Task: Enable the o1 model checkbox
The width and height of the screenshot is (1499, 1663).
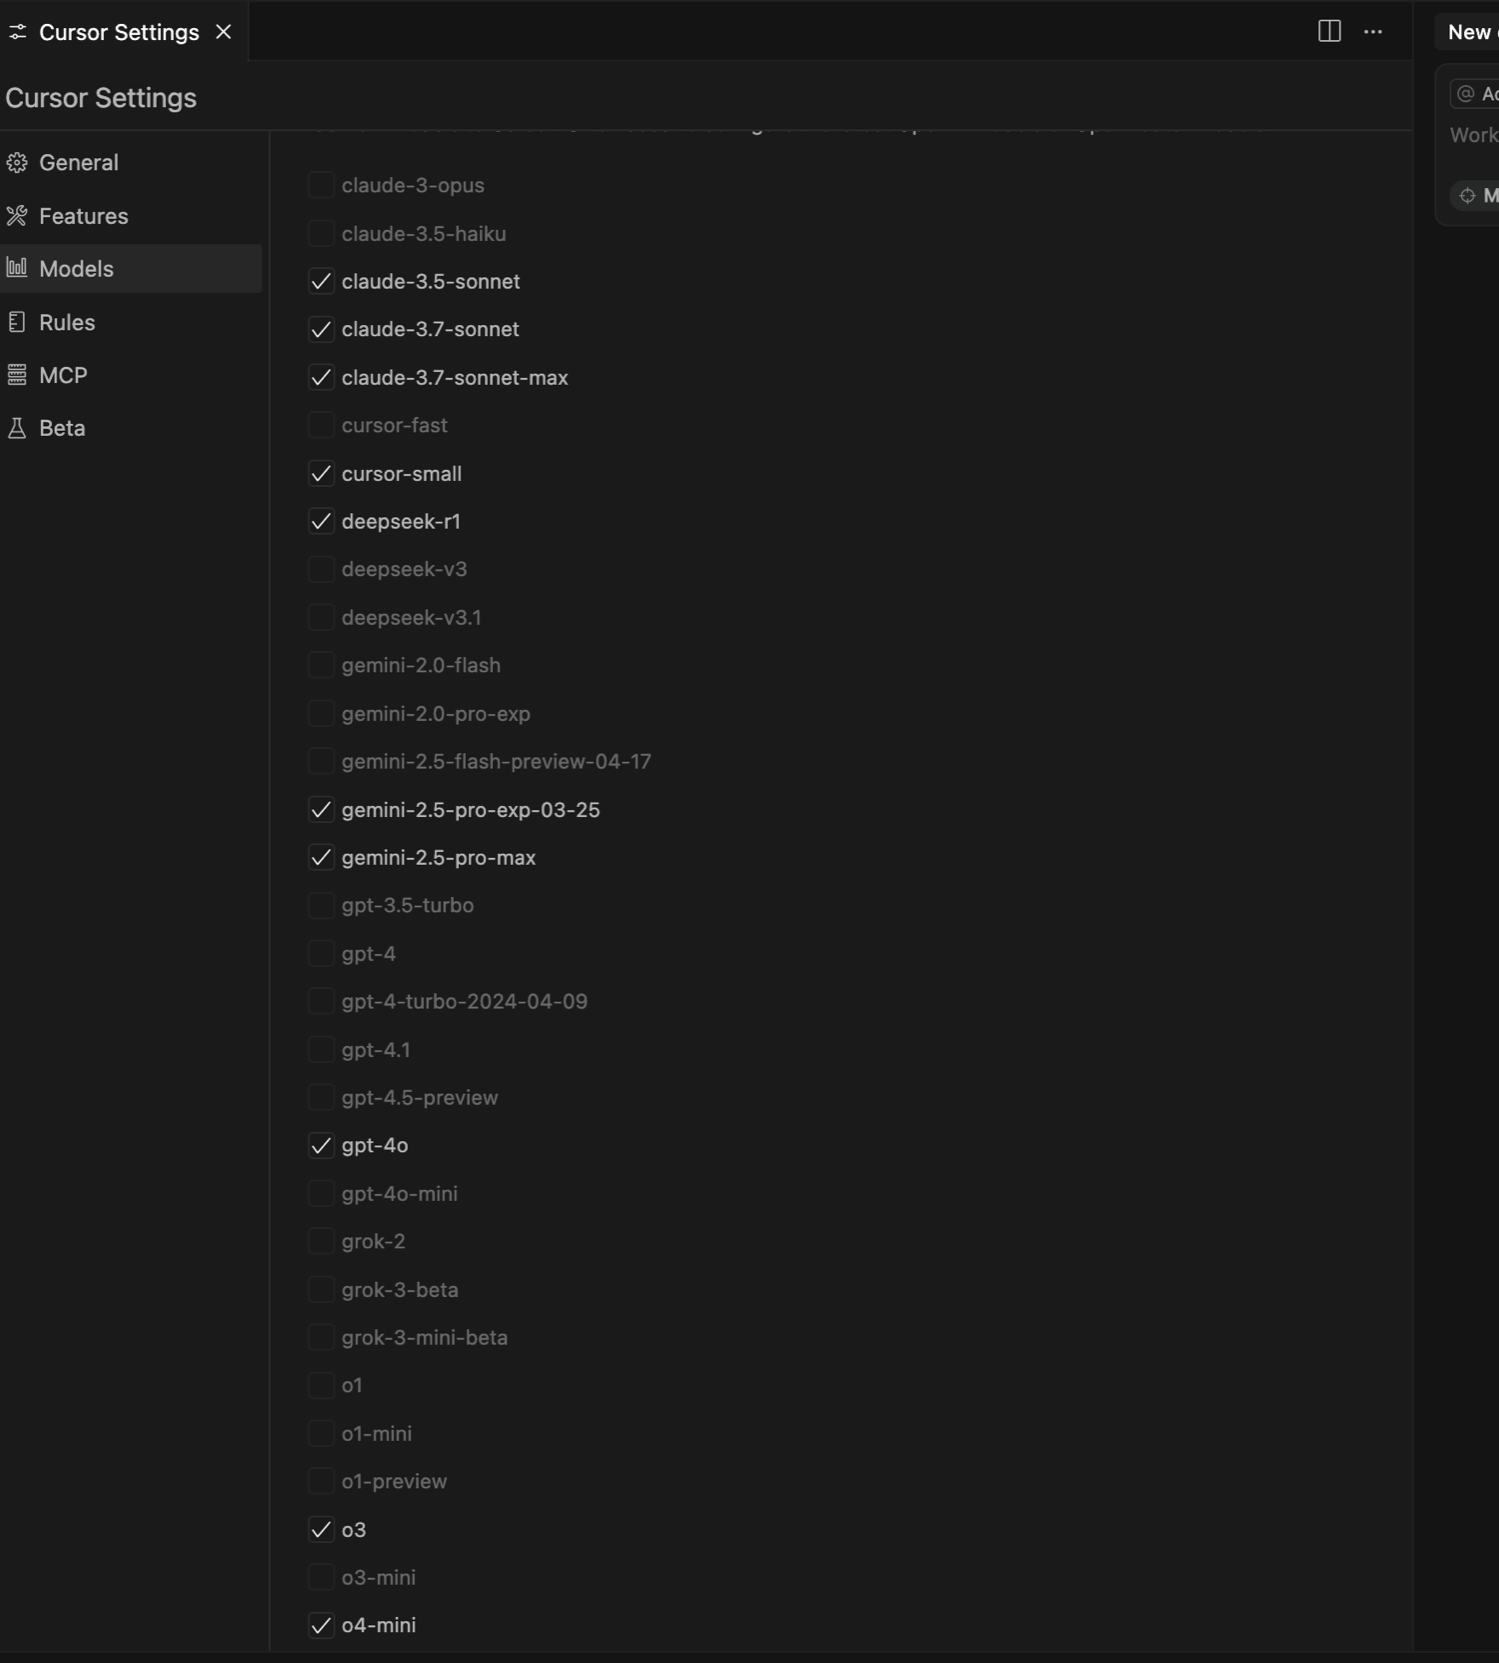Action: (x=321, y=1385)
